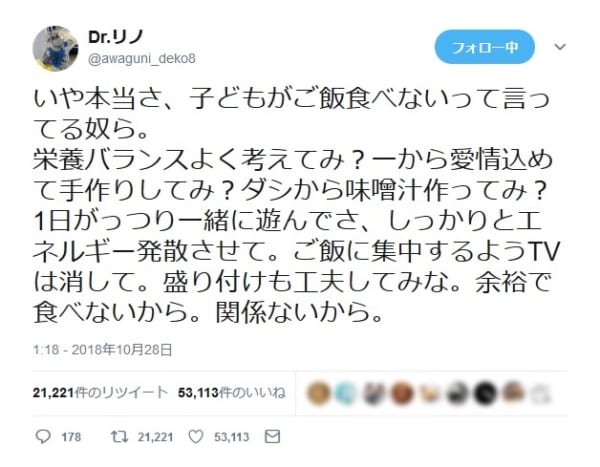Like the tweet with heart icon
The height and width of the screenshot is (467, 600).
pyautogui.click(x=196, y=437)
